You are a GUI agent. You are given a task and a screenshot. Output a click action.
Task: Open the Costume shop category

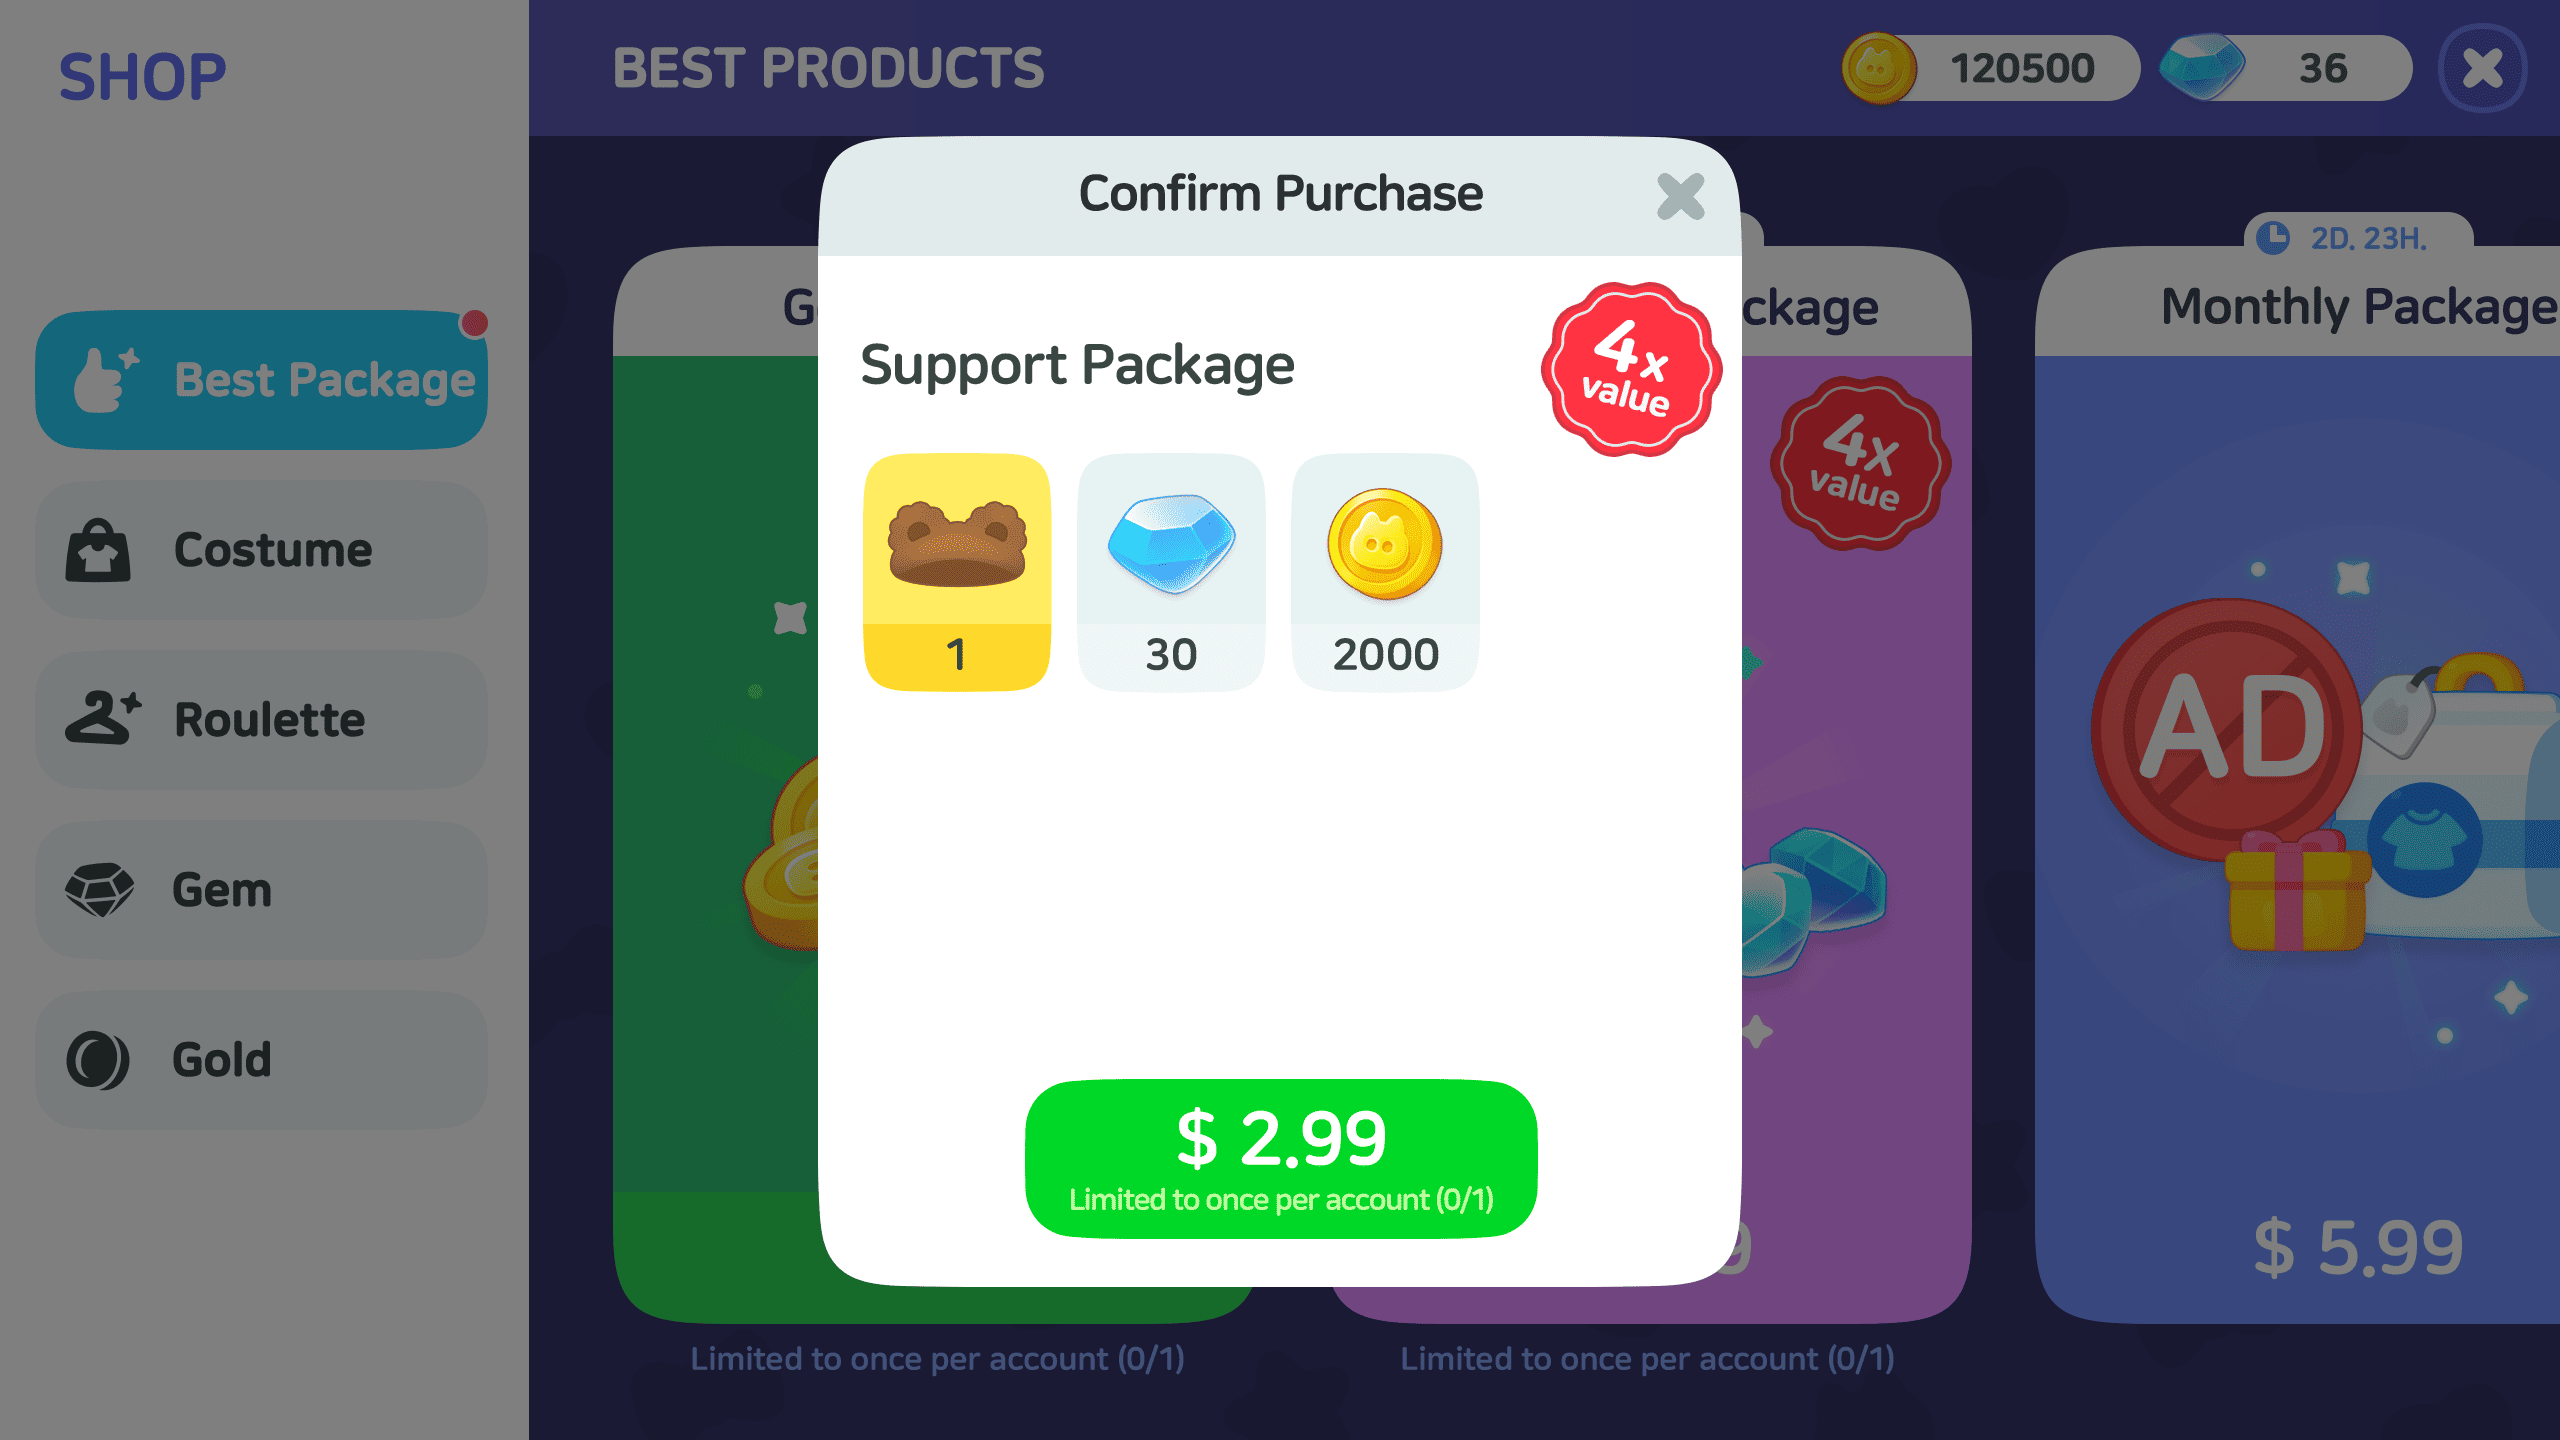click(x=262, y=550)
